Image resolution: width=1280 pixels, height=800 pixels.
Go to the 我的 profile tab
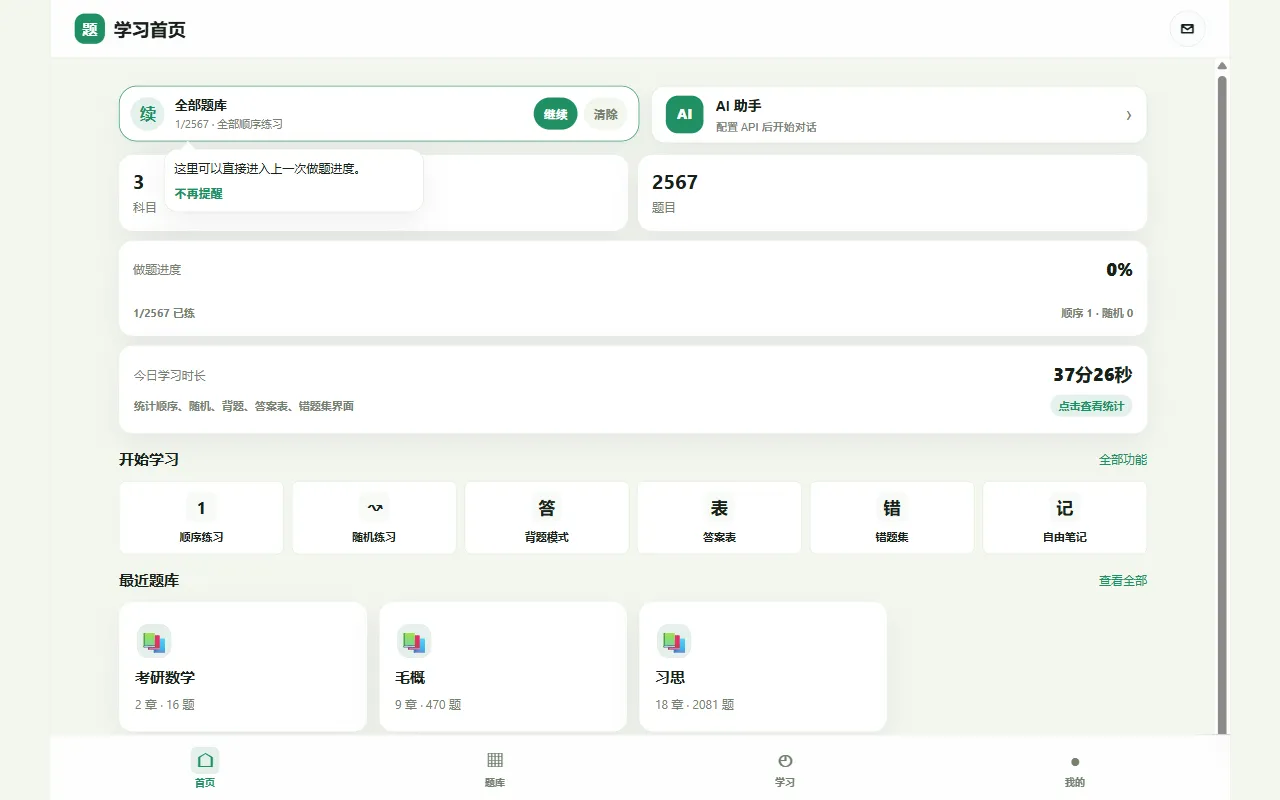(1075, 770)
